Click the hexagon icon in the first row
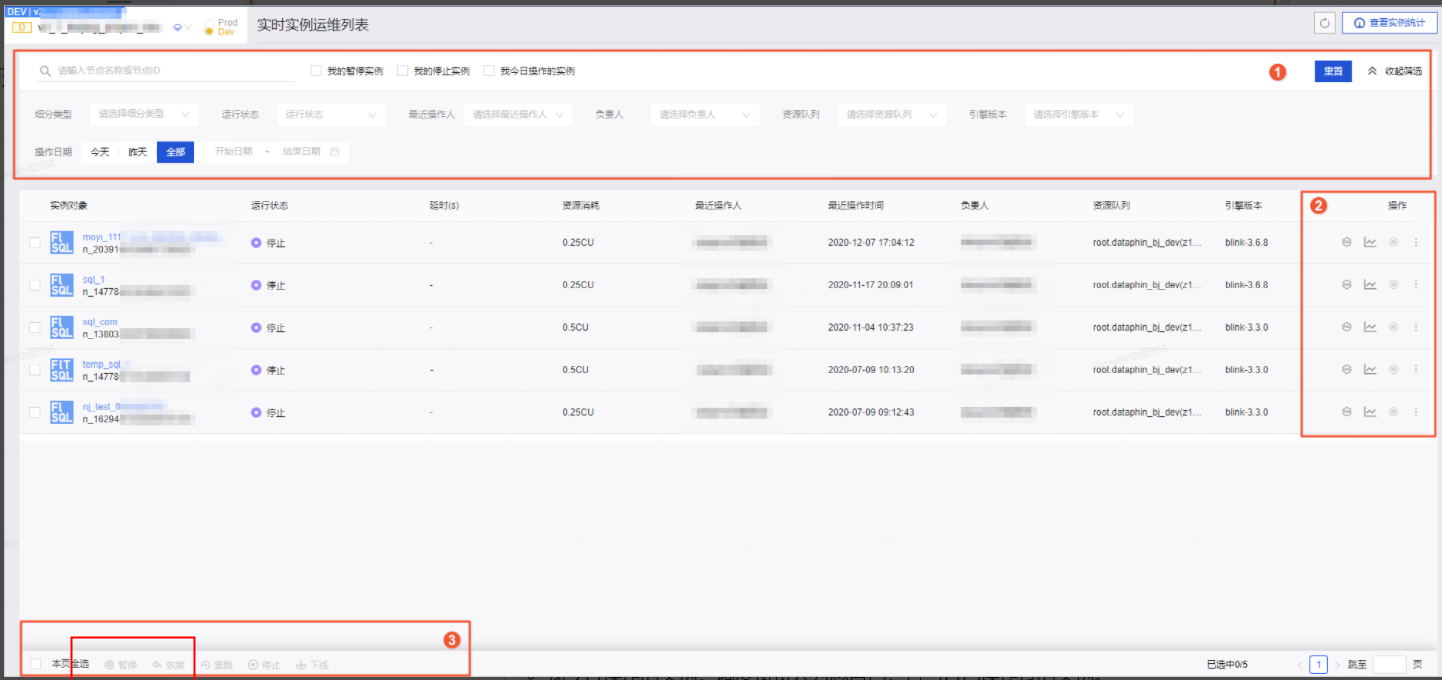Screen dimensions: 1442x680 [1346, 242]
